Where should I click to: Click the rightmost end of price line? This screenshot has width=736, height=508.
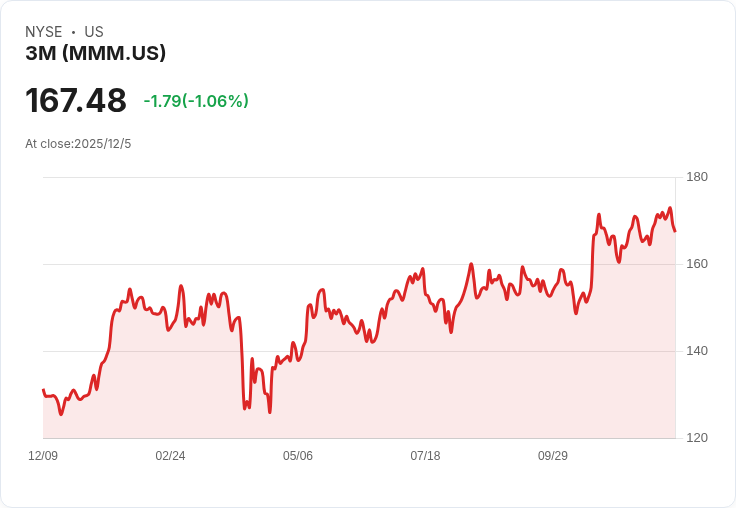pyautogui.click(x=675, y=231)
